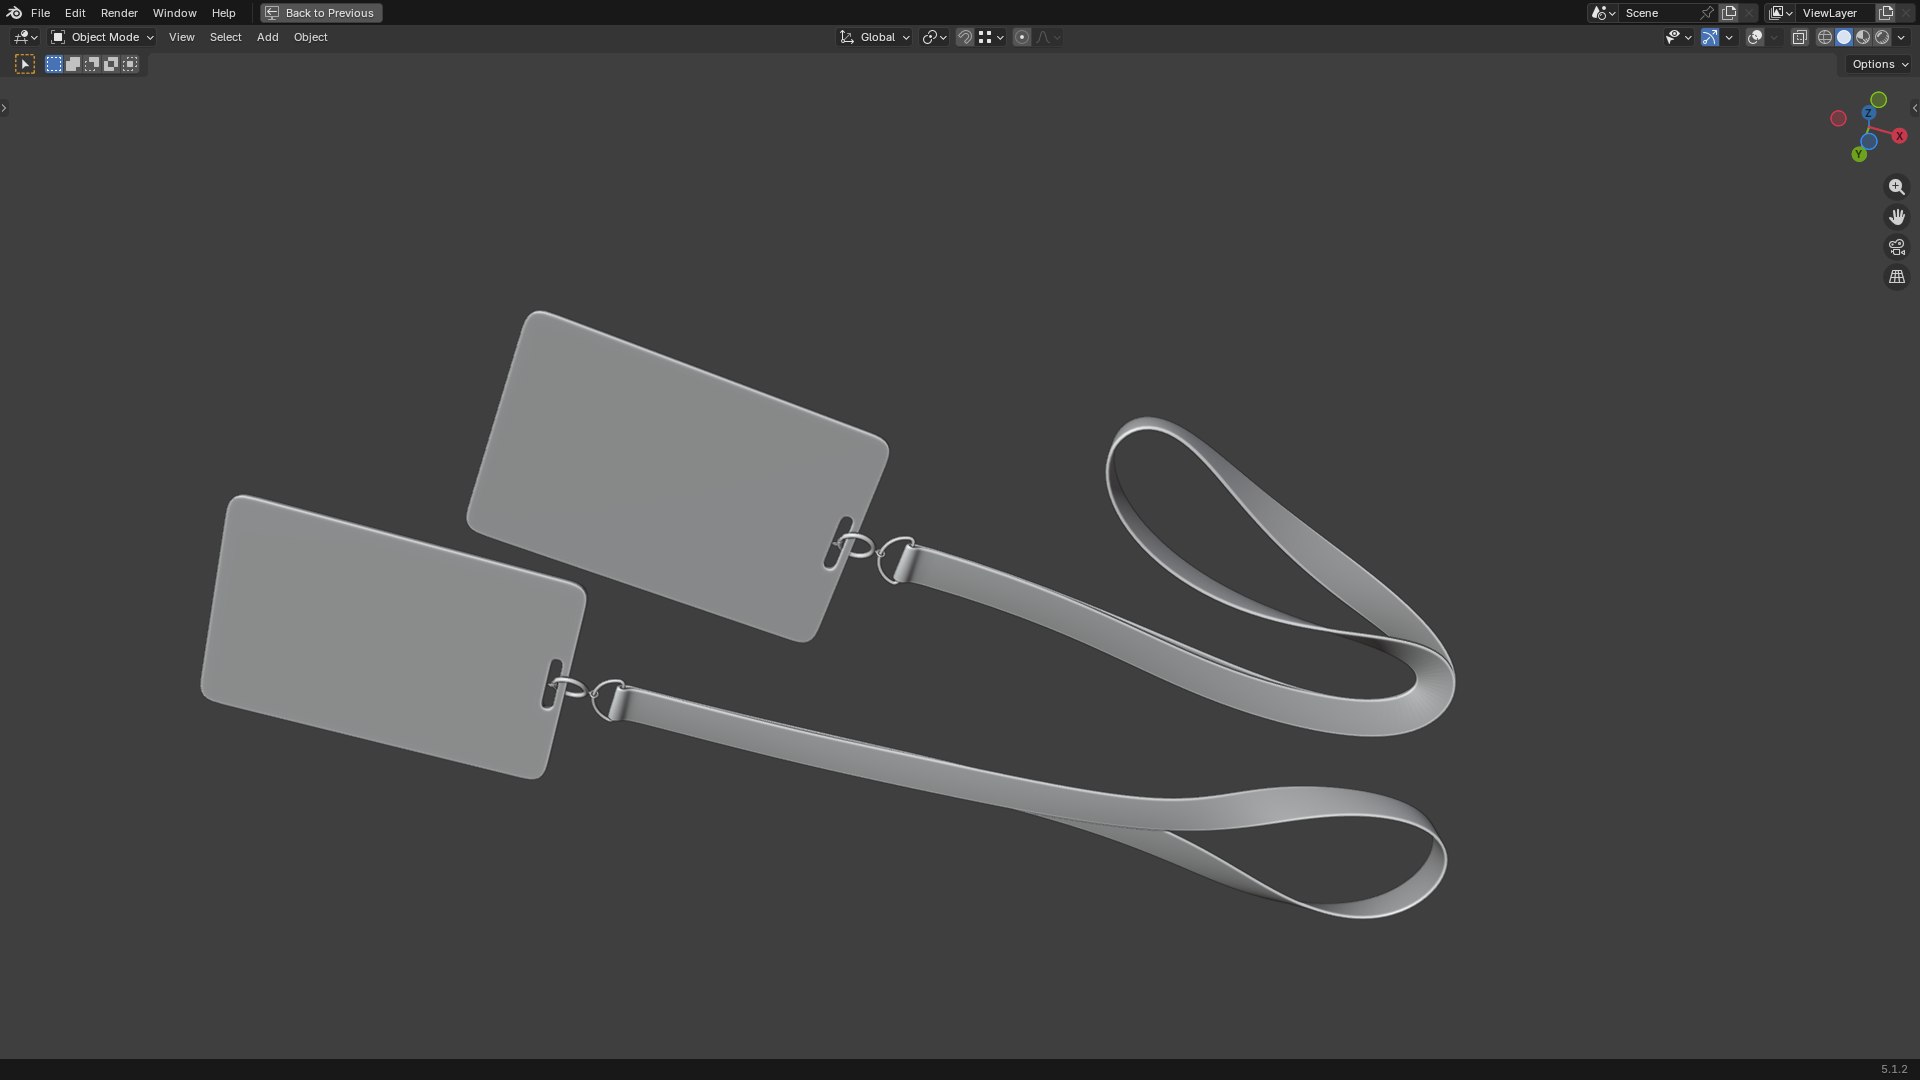Create a new scene copy
1920x1080 pixels.
click(x=1729, y=13)
